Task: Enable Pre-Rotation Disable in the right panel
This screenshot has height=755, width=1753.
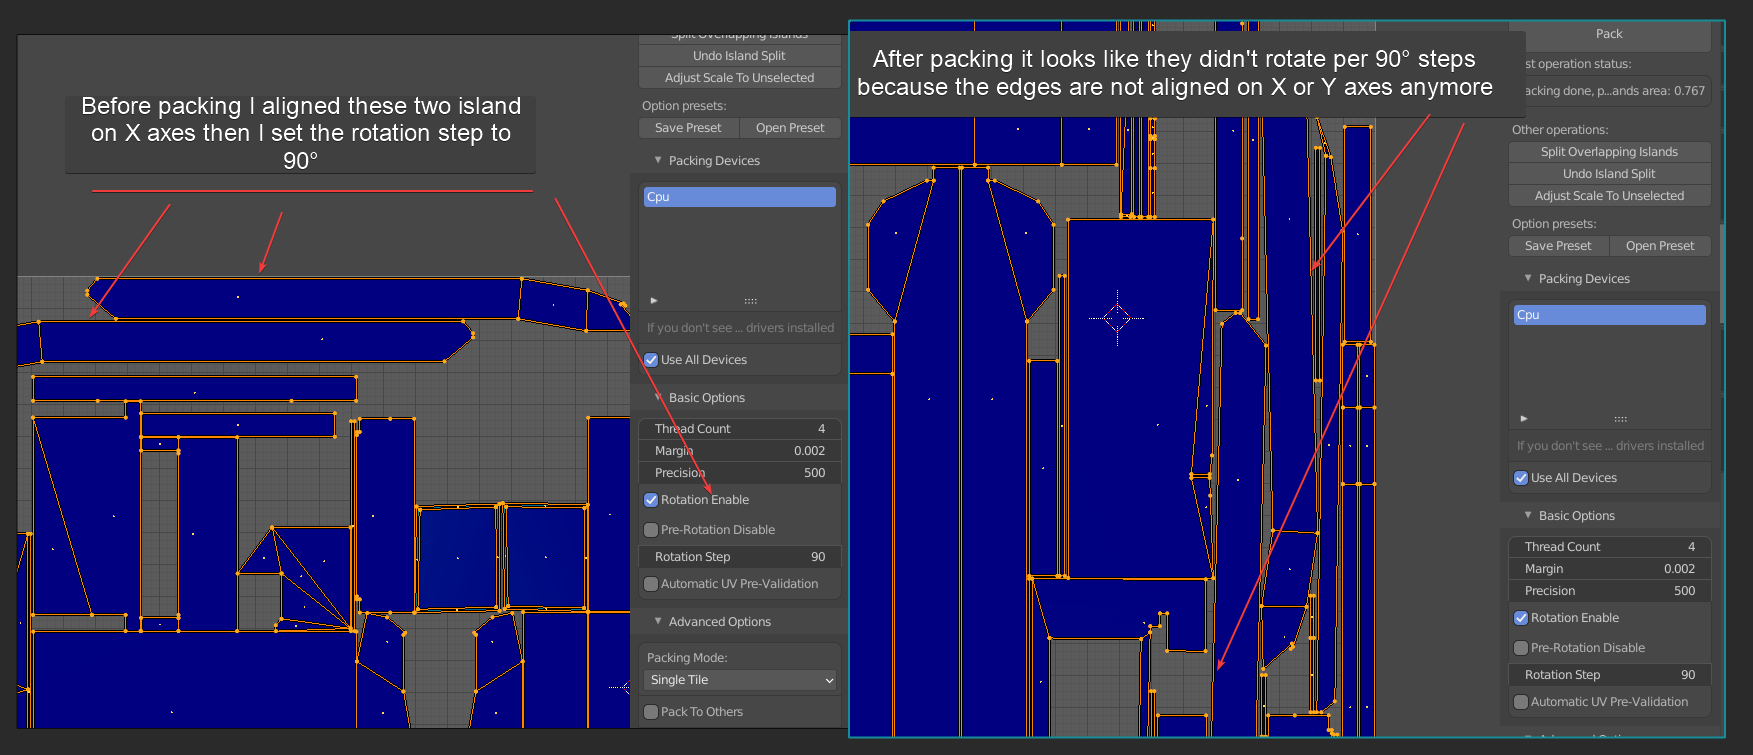Action: click(1521, 648)
